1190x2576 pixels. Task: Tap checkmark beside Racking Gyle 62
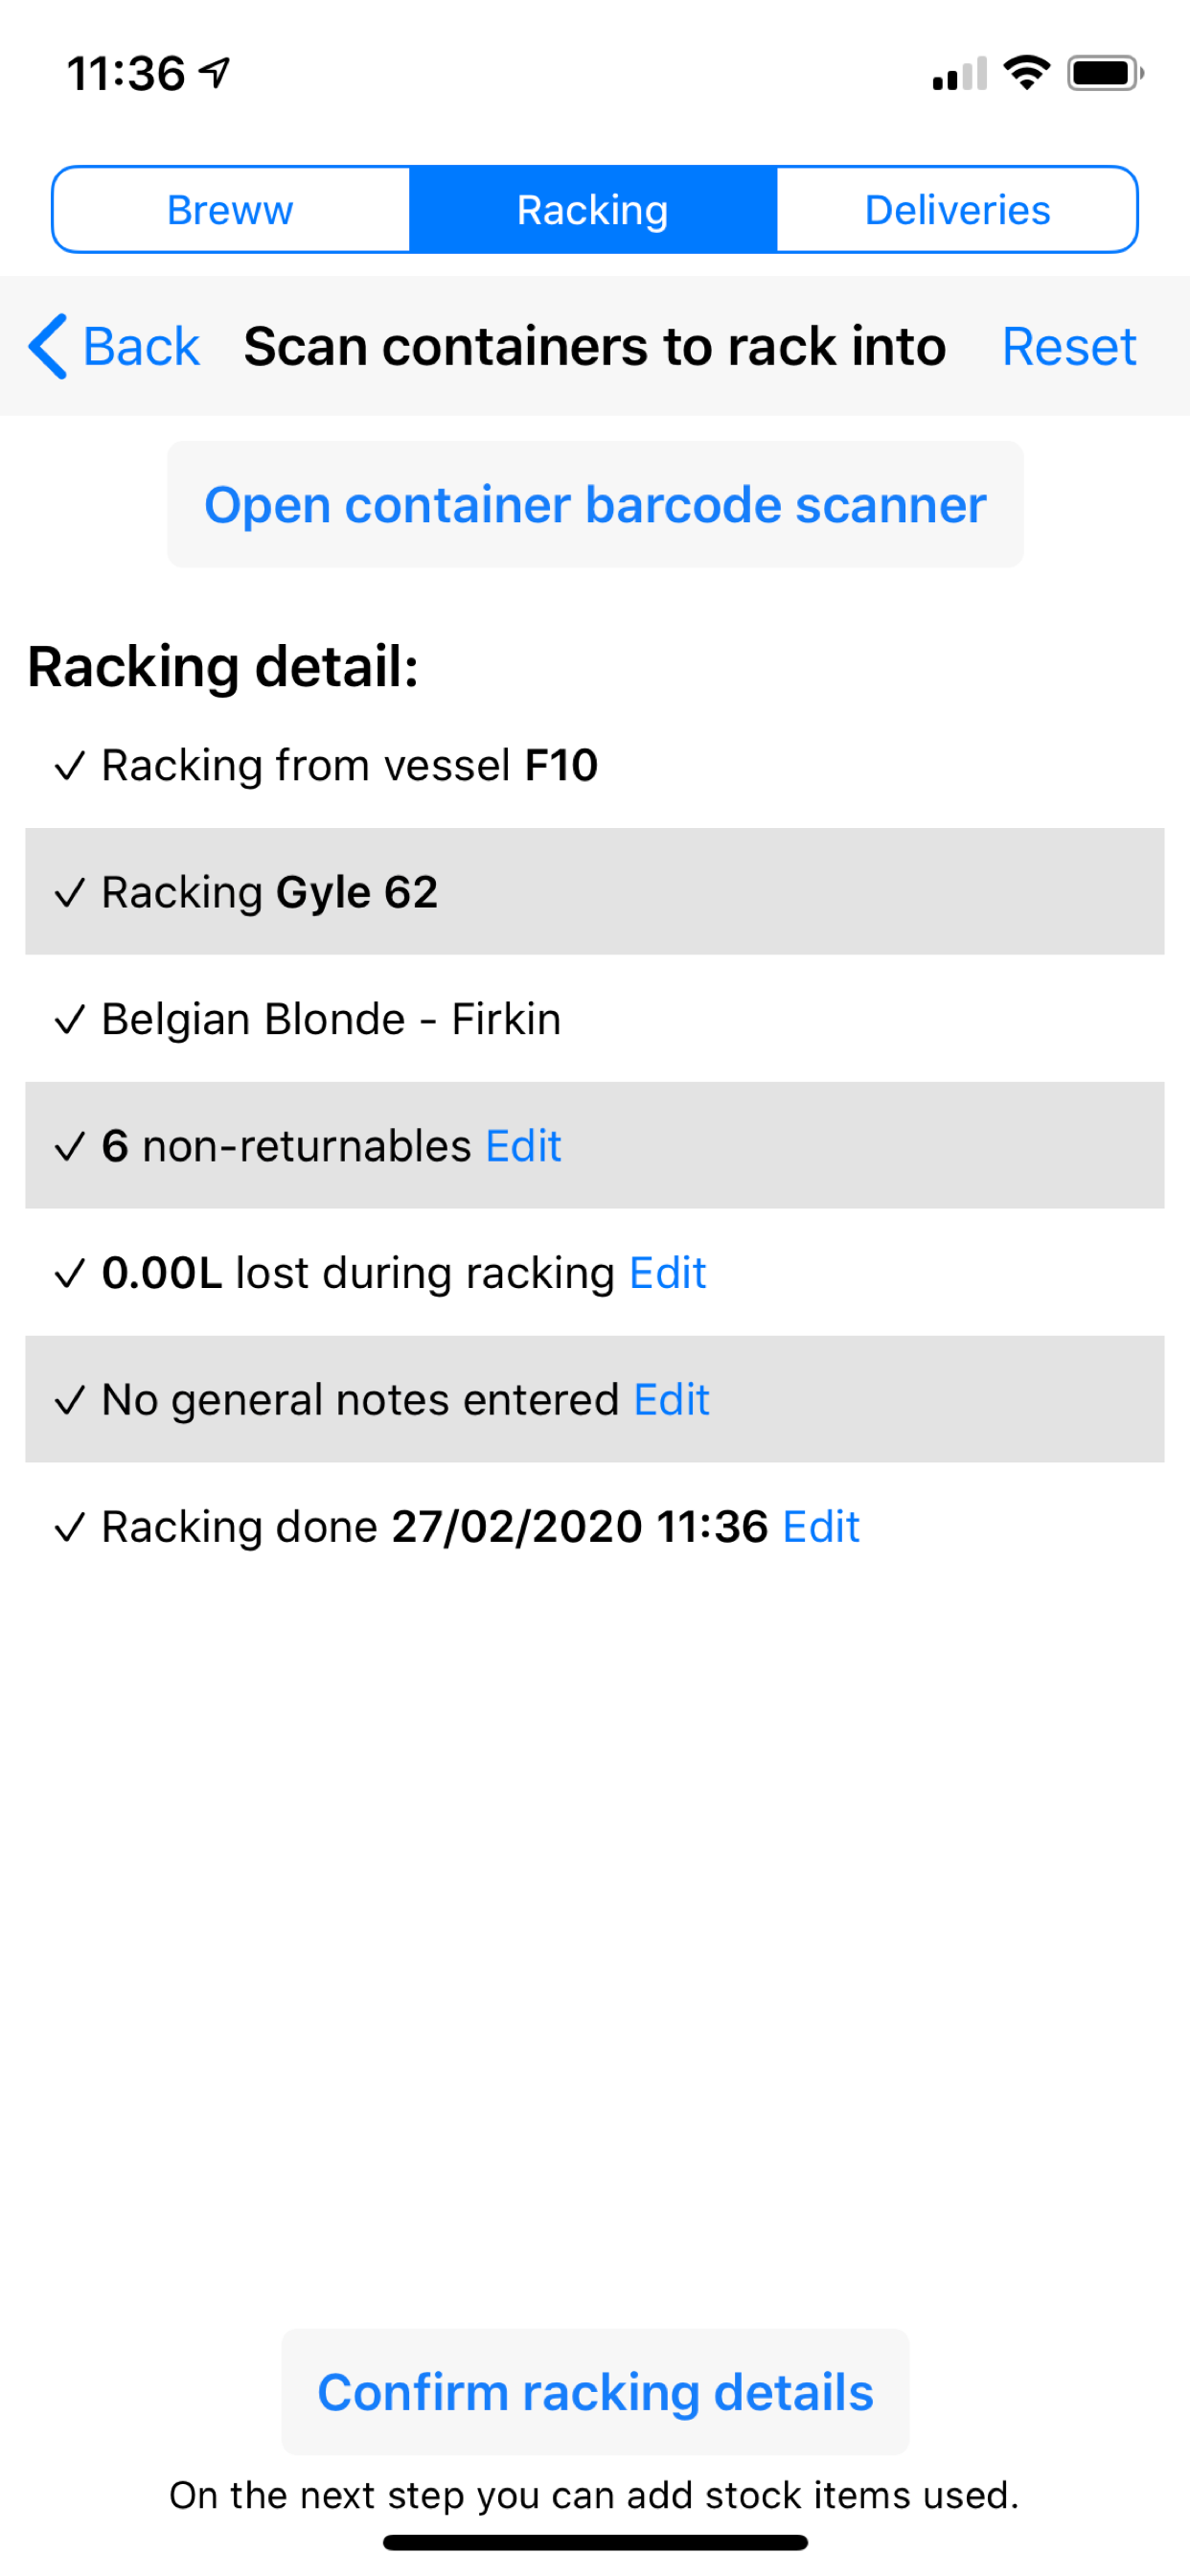tap(70, 892)
